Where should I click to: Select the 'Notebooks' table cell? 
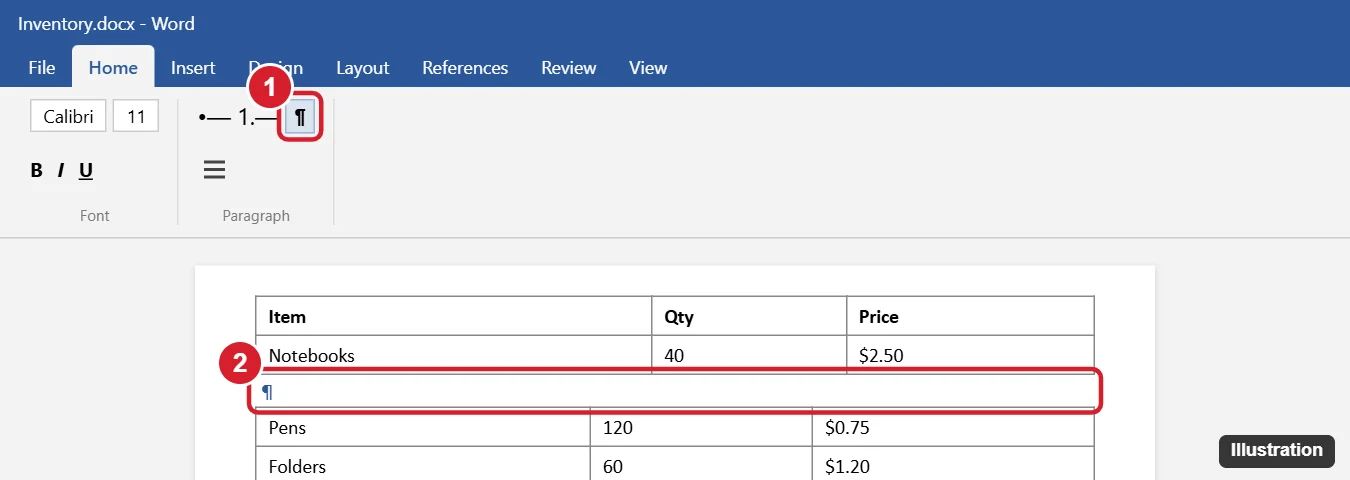click(x=454, y=354)
